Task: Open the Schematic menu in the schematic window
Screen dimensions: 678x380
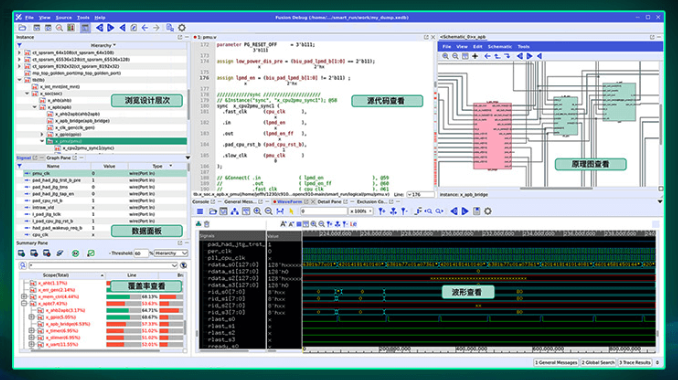Action: point(500,47)
